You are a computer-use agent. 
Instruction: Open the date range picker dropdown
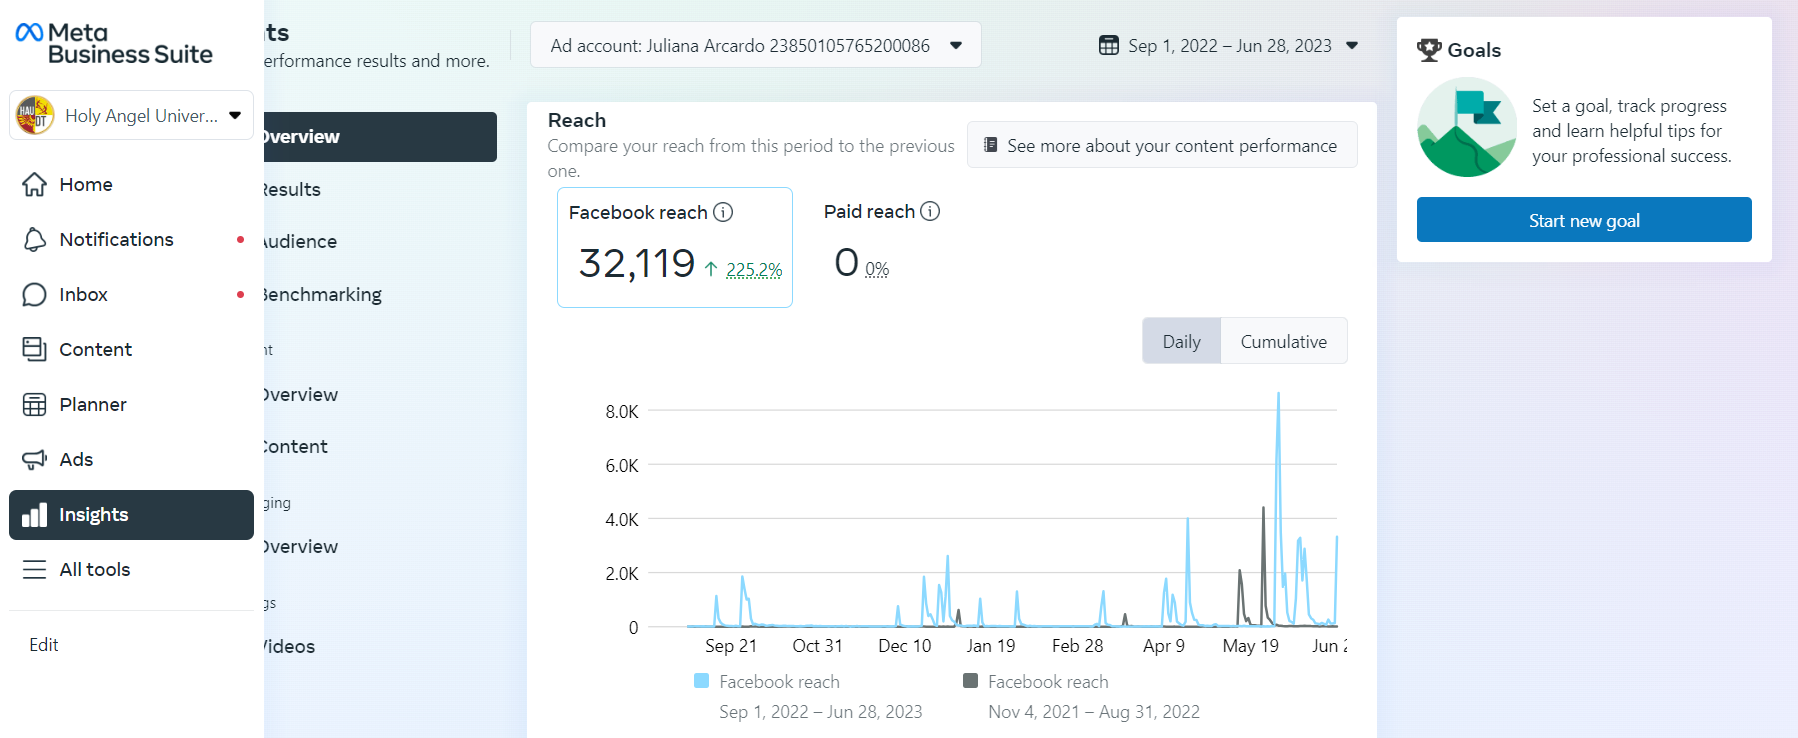point(1228,45)
